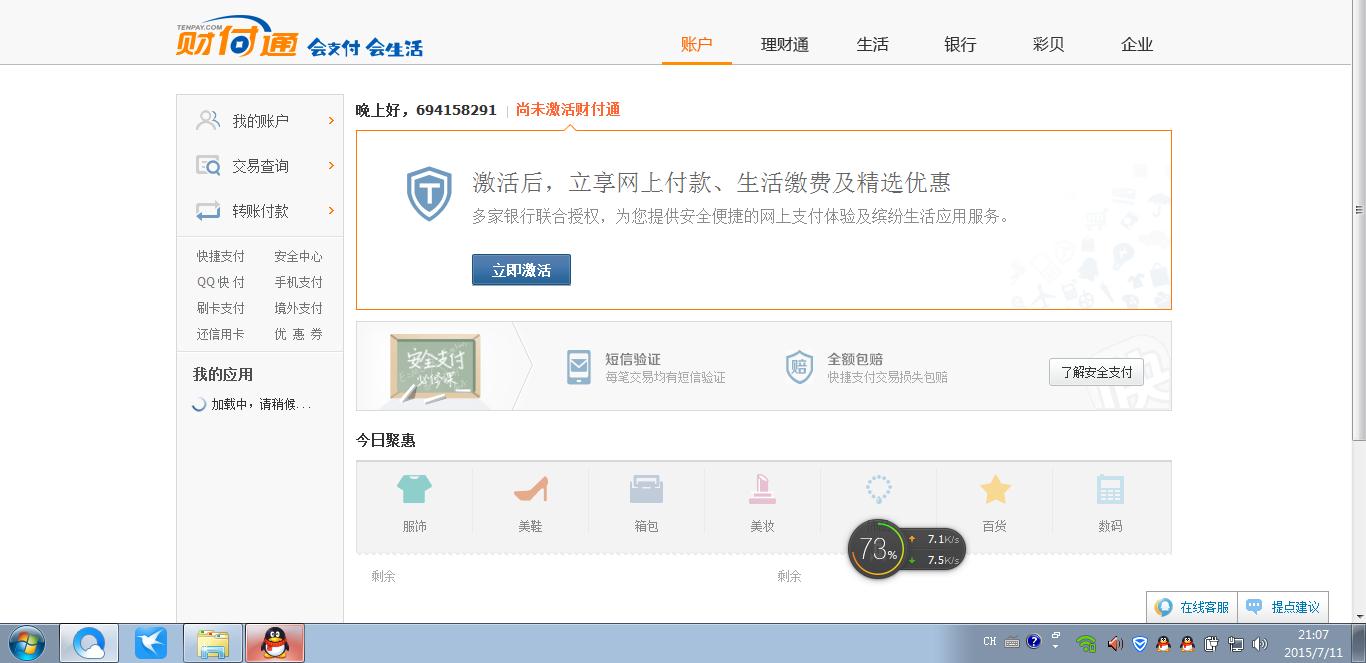Open 提点建议 feedback button
1366x663 pixels.
click(1283, 607)
